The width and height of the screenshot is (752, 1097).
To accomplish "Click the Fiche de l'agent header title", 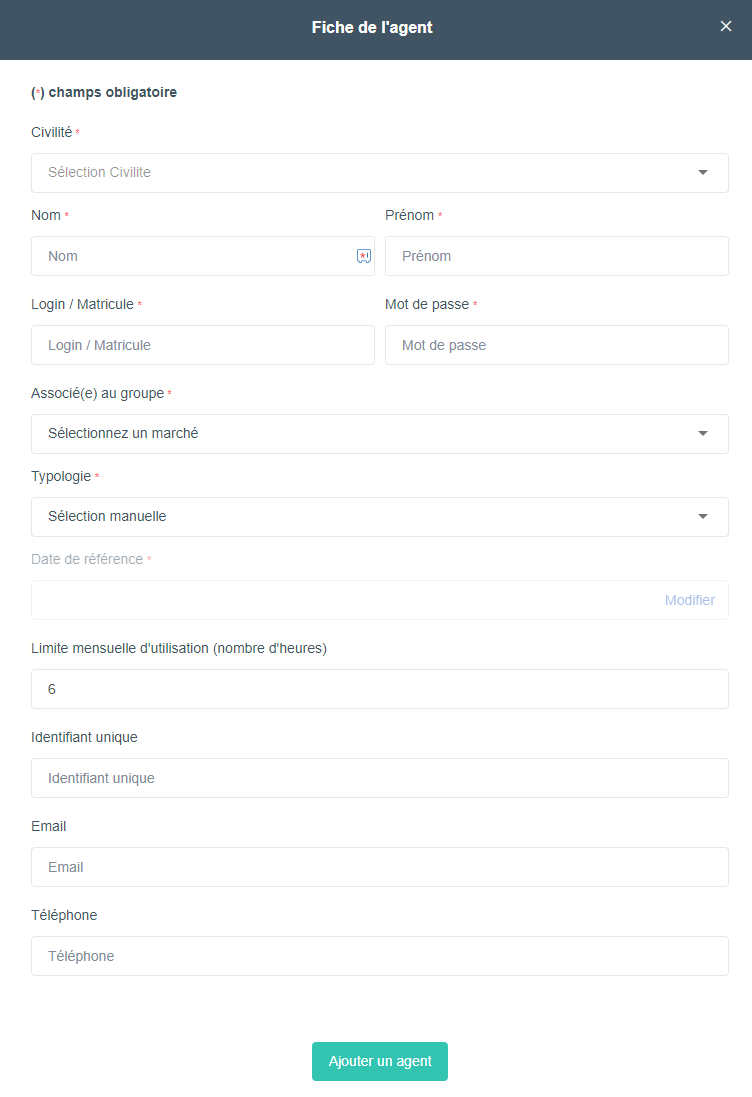I will click(372, 27).
